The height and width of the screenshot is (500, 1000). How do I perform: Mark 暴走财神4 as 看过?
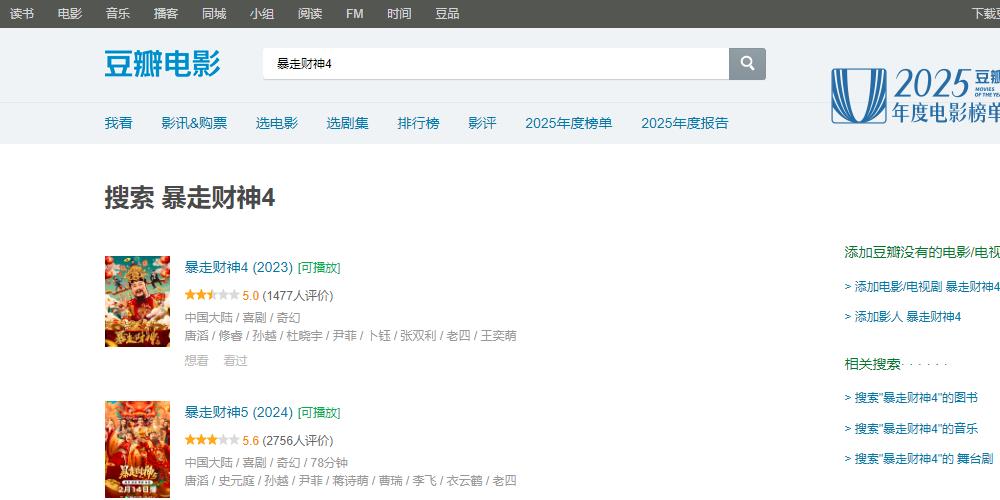pos(235,360)
